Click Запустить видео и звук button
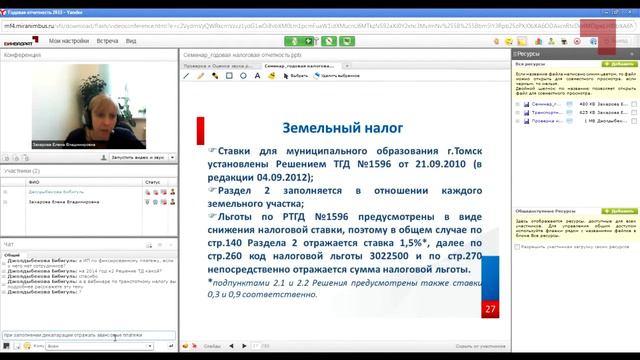This screenshot has height=360, width=640. point(138,158)
